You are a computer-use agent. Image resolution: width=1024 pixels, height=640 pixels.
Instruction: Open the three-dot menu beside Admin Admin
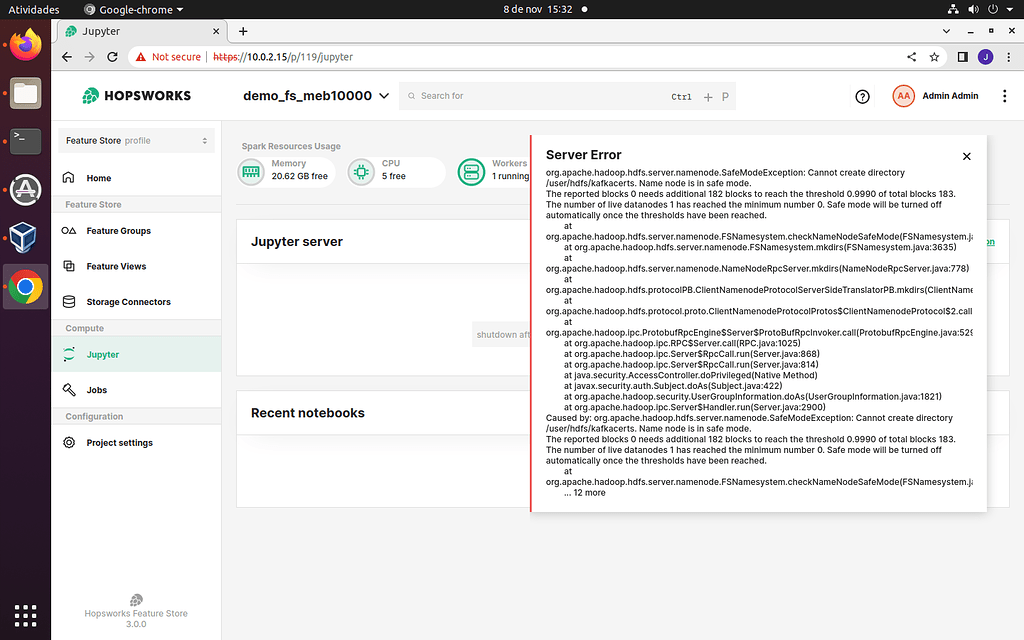[x=1003, y=95]
